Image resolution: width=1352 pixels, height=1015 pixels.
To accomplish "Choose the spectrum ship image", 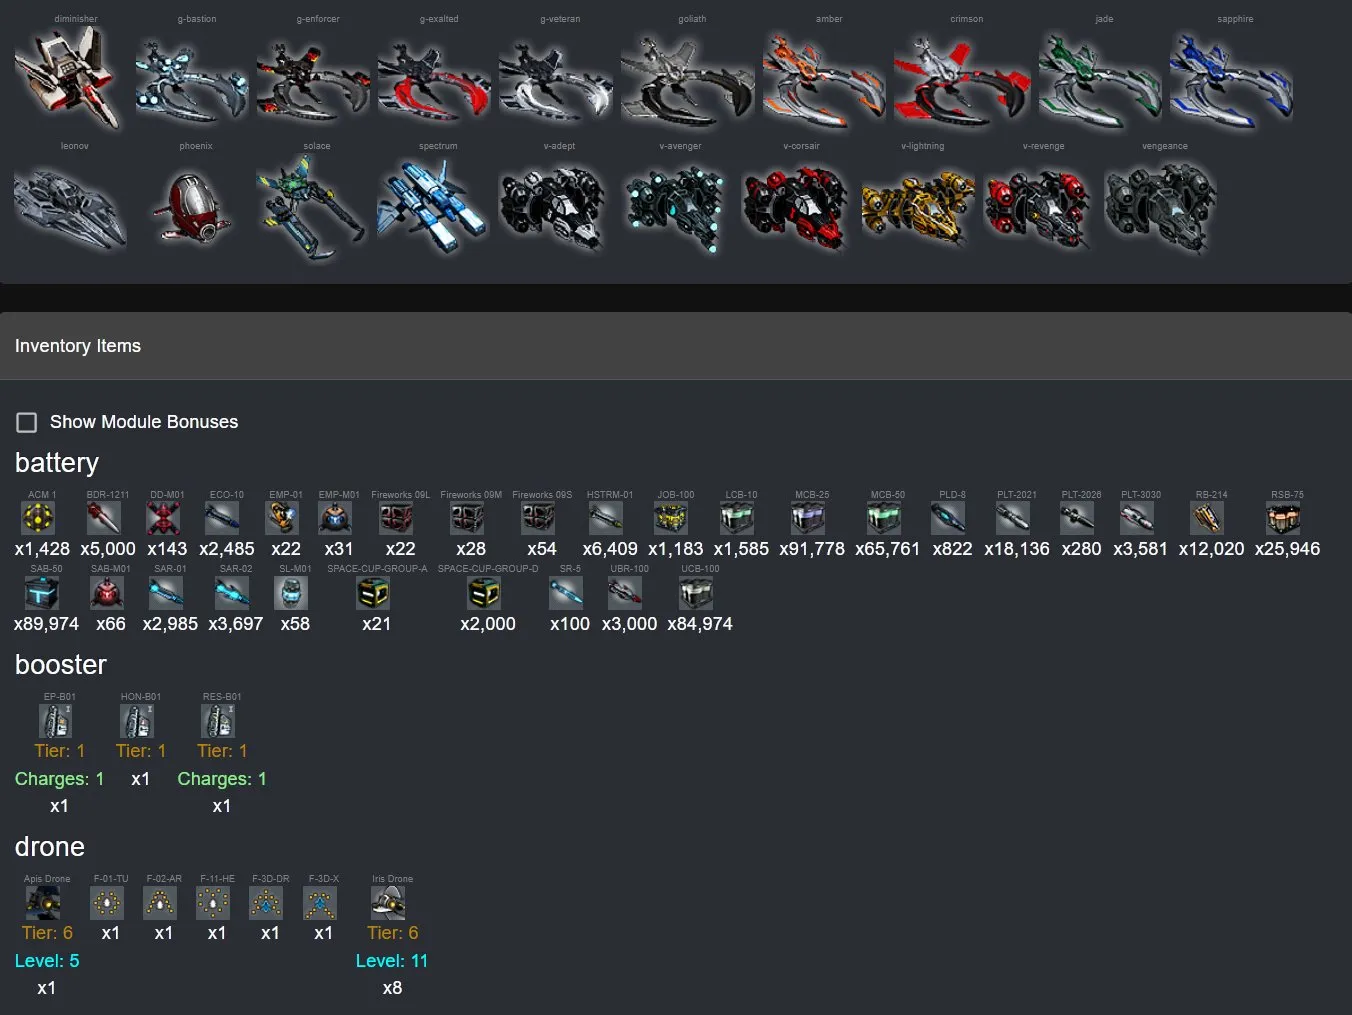I will (432, 206).
